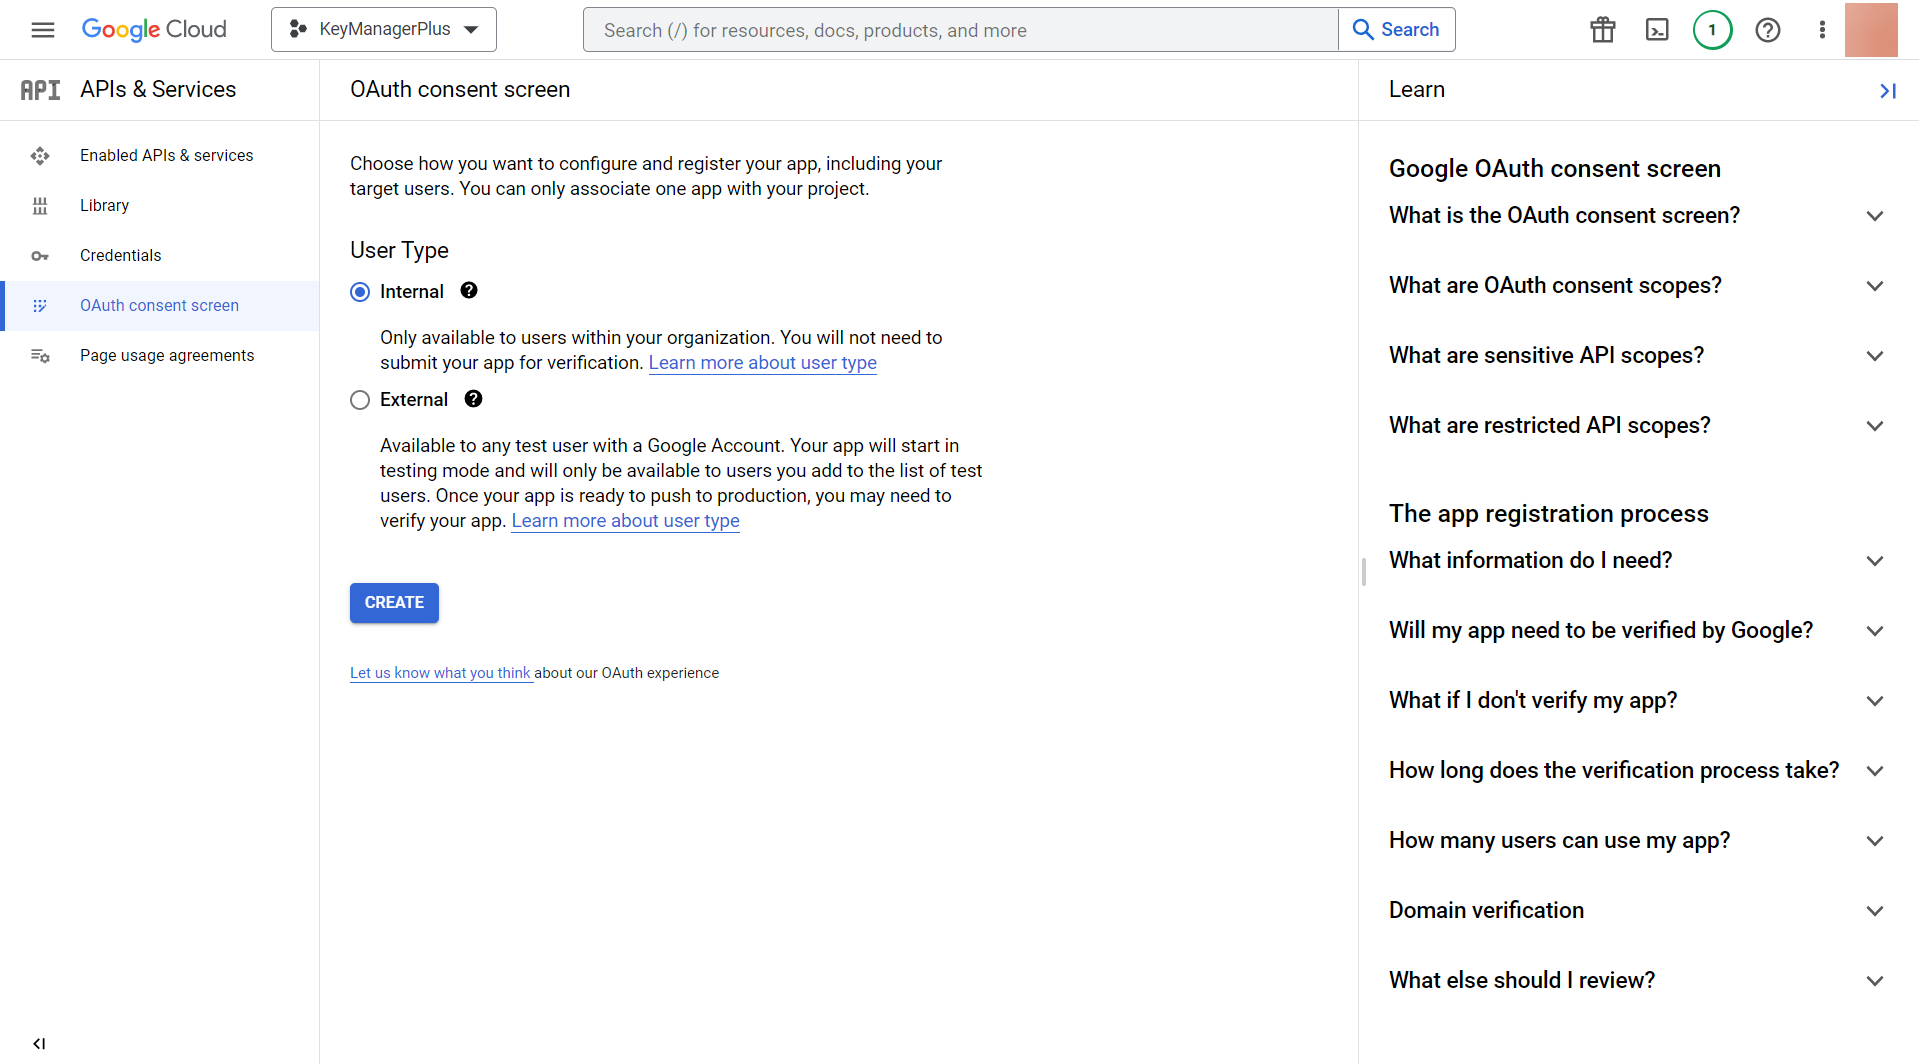Open the help icon in the top bar
This screenshot has width=1919, height=1064.
(1767, 30)
